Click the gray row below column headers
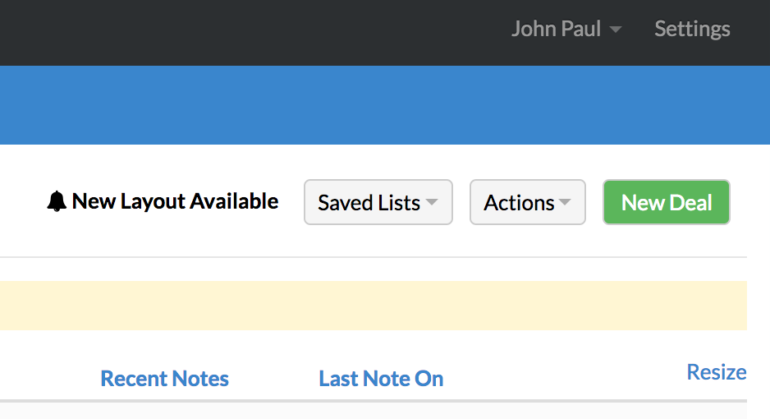The image size is (770, 419). 373,412
